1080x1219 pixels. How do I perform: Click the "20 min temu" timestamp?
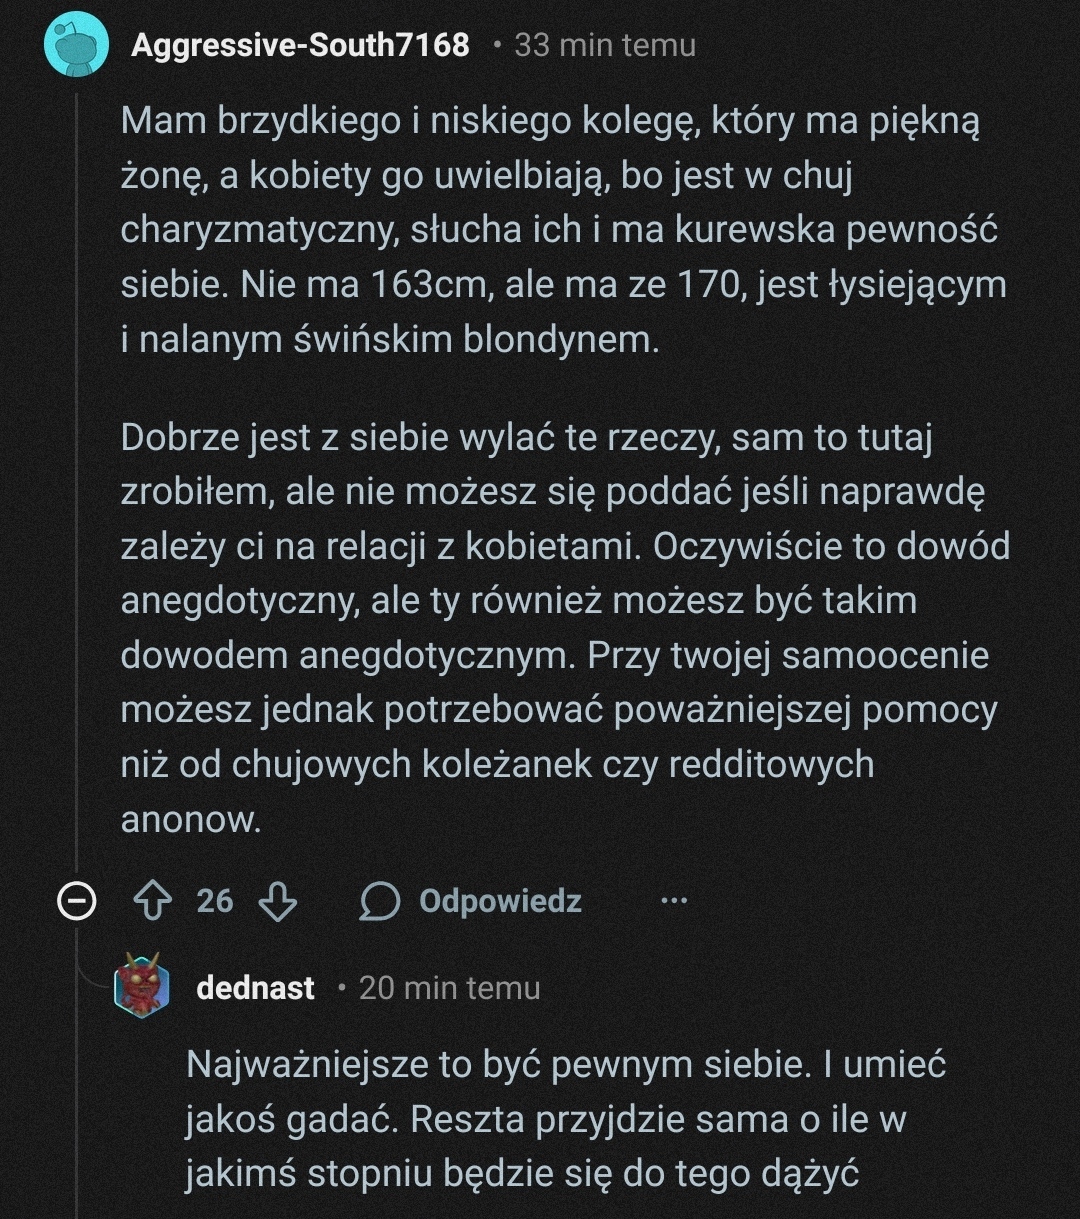coord(449,988)
